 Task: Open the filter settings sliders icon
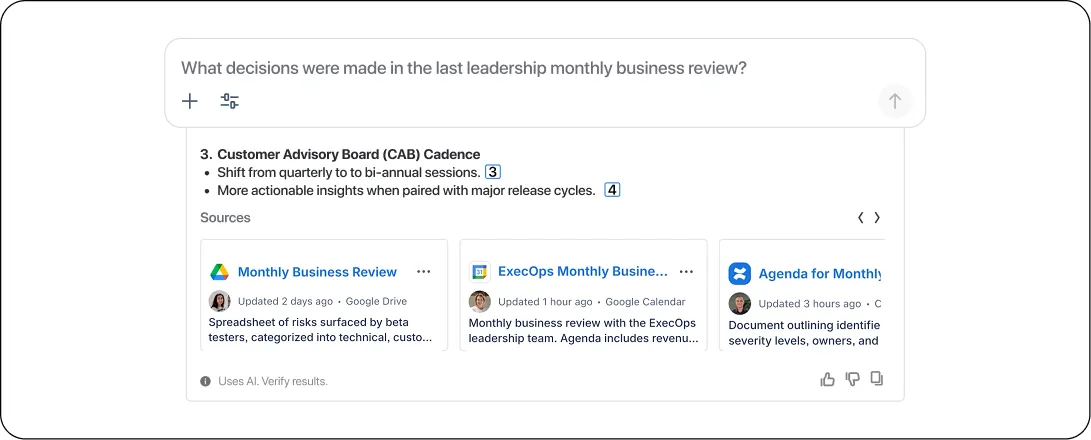coord(230,101)
